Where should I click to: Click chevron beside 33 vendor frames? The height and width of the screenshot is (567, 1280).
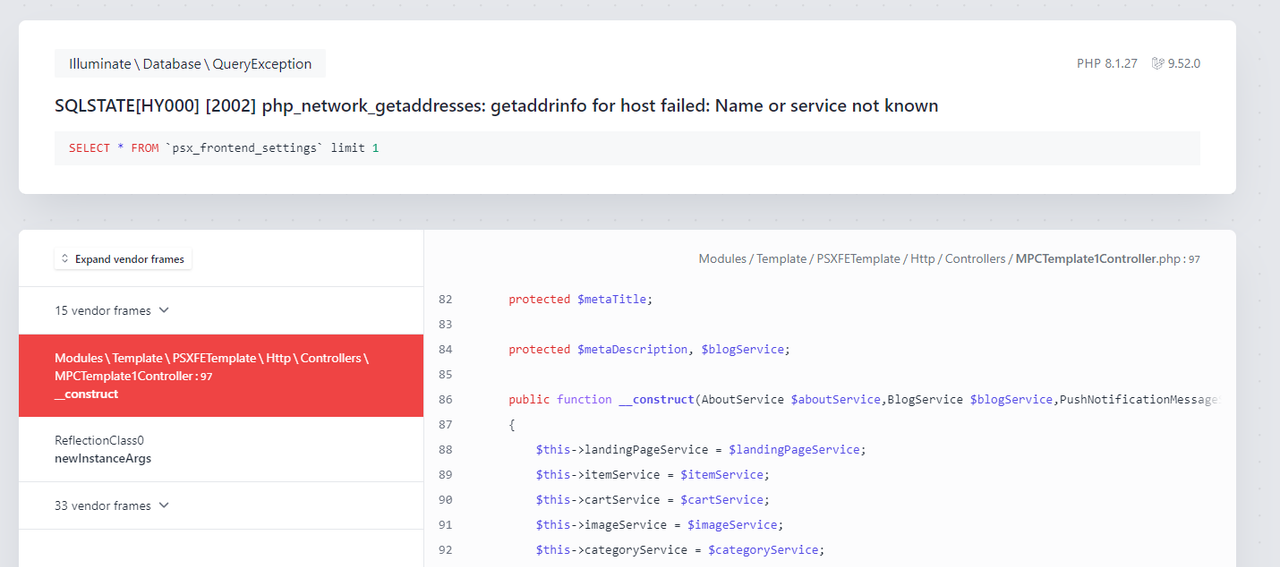pyautogui.click(x=164, y=506)
